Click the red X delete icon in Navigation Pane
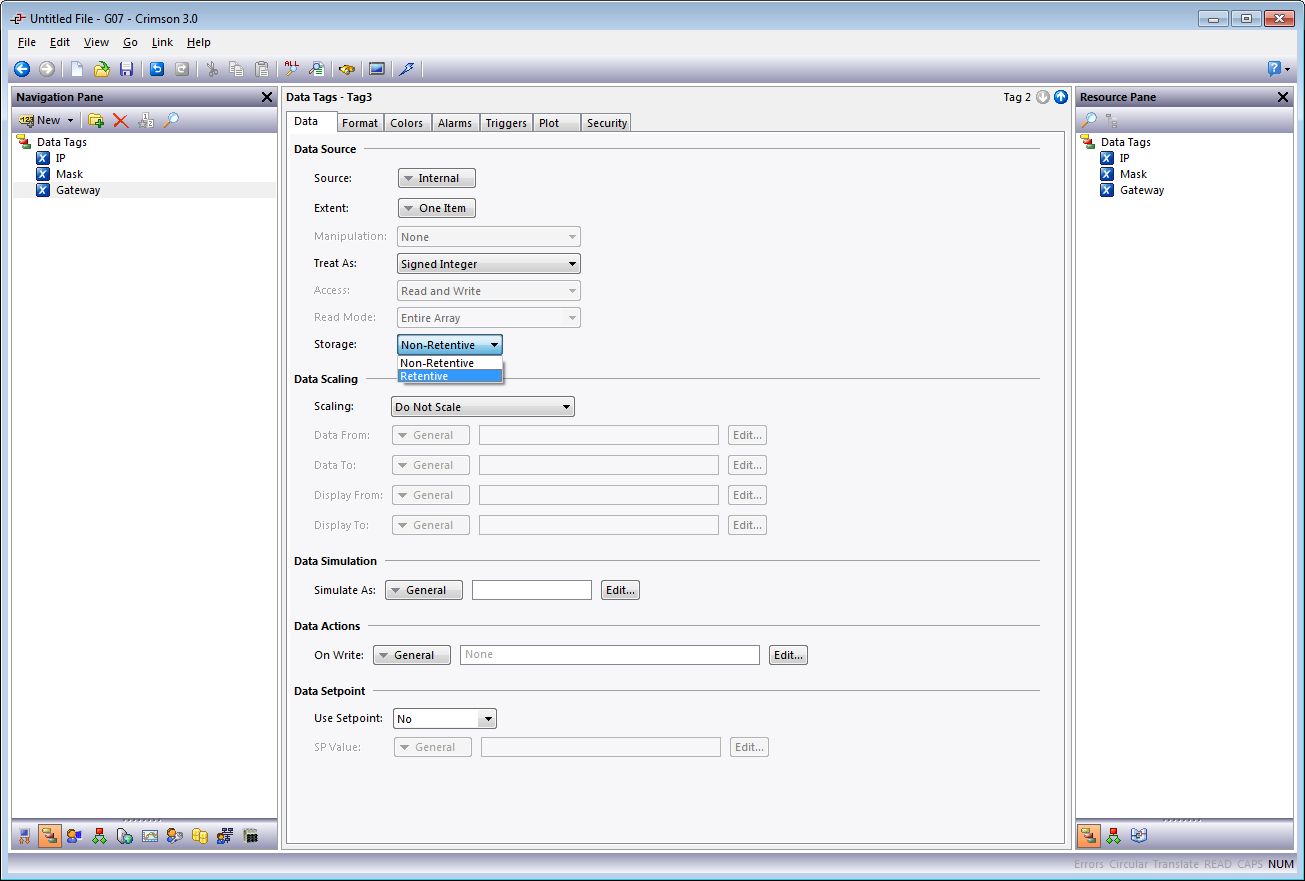1305x881 pixels. click(x=120, y=120)
